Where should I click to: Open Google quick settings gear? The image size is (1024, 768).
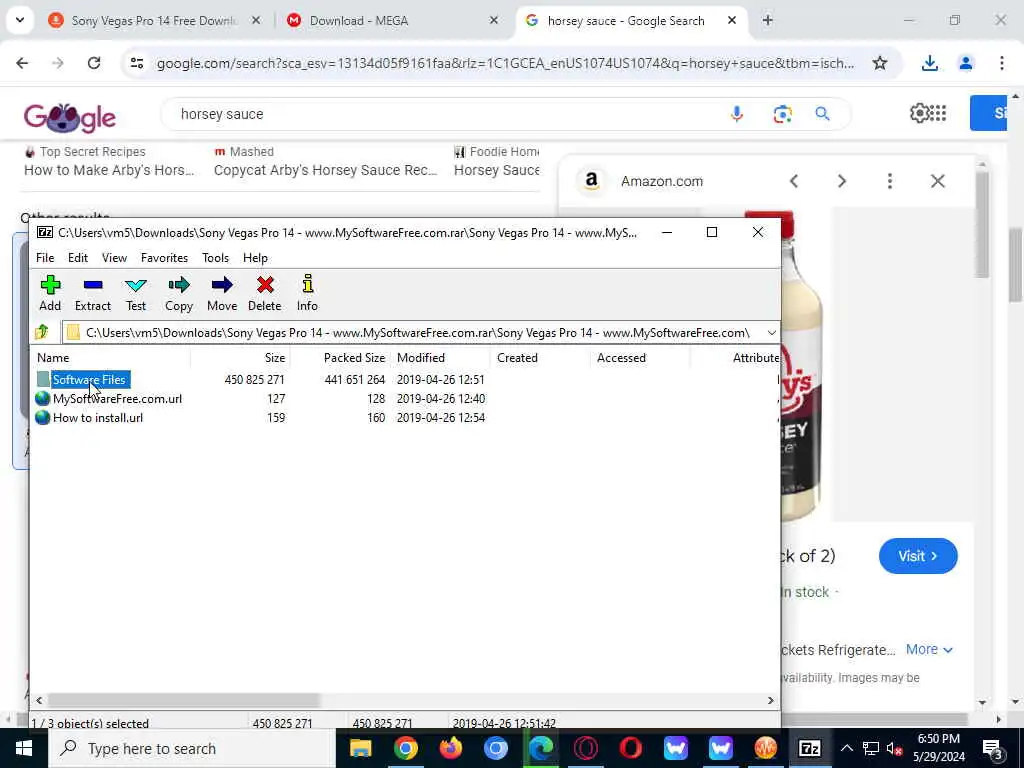click(919, 113)
